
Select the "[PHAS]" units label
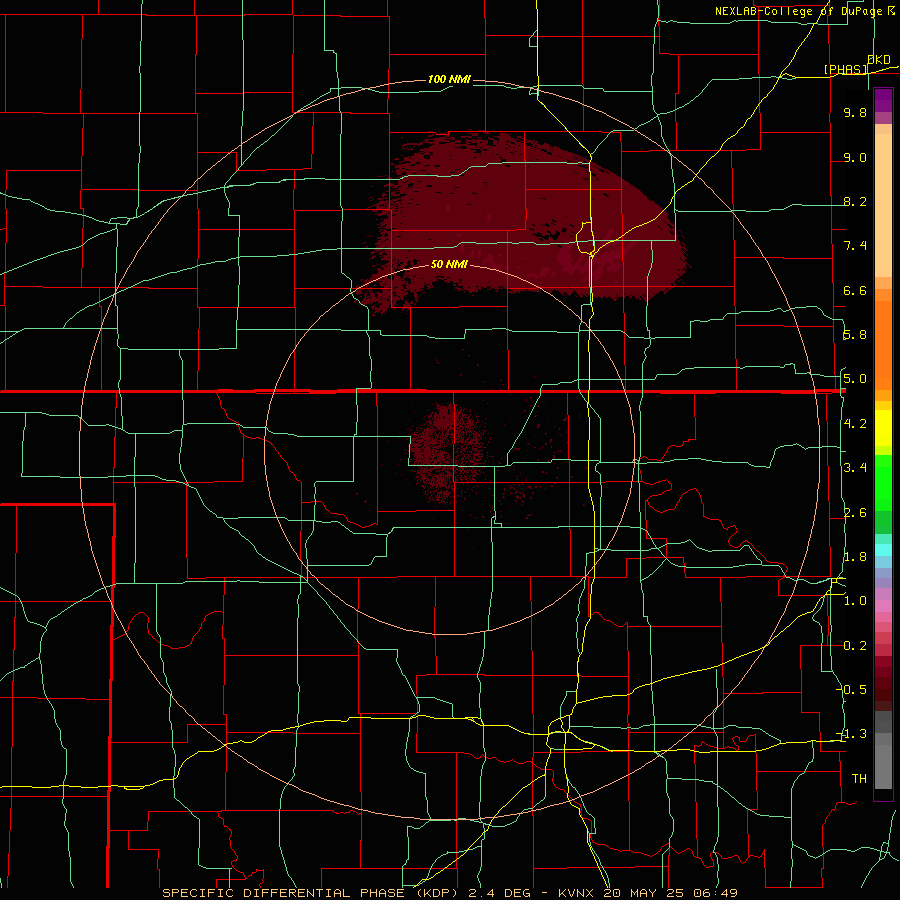(845, 69)
